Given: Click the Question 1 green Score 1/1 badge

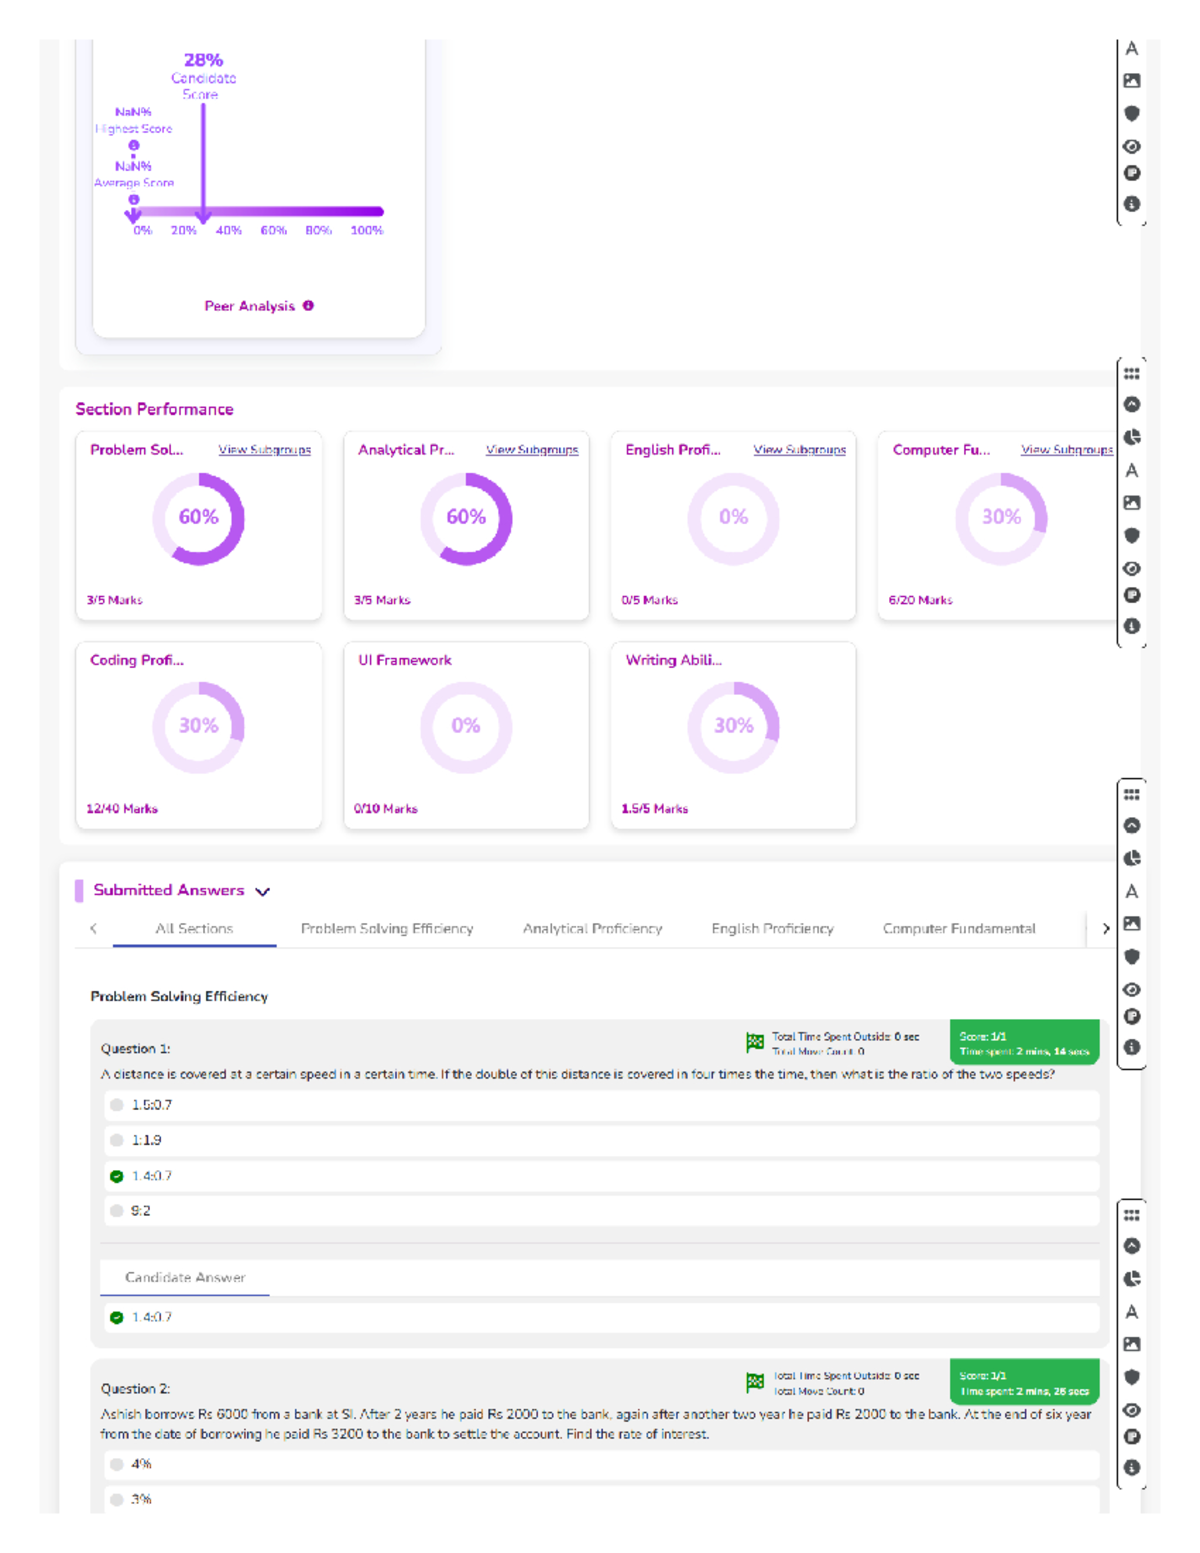Looking at the screenshot, I should click(1024, 1043).
